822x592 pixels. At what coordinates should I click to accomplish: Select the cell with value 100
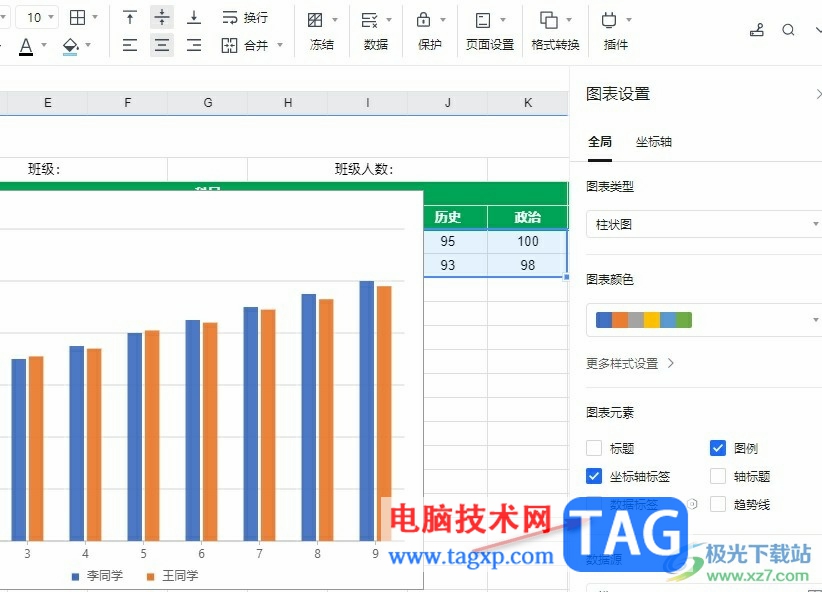528,241
